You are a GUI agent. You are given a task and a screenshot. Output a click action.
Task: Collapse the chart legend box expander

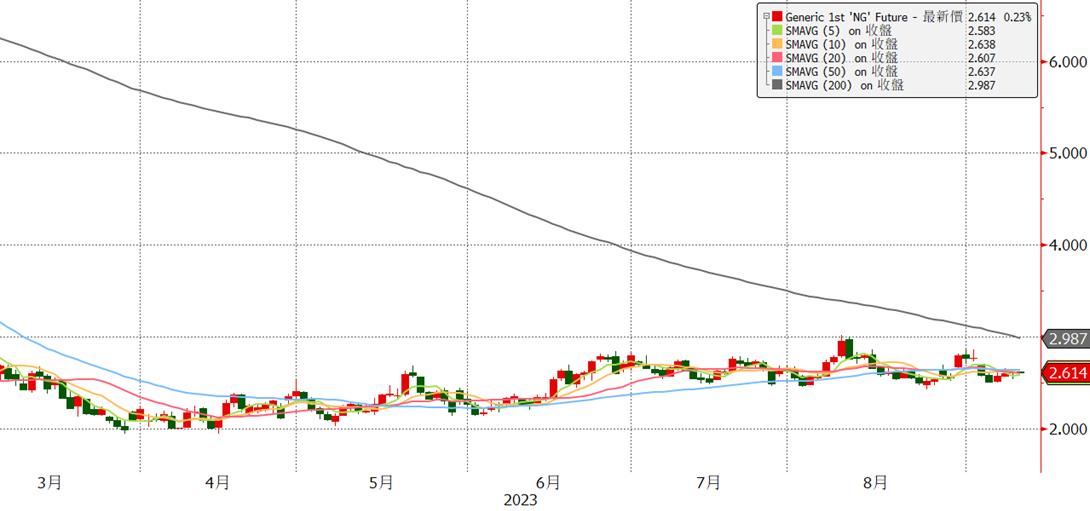765,15
